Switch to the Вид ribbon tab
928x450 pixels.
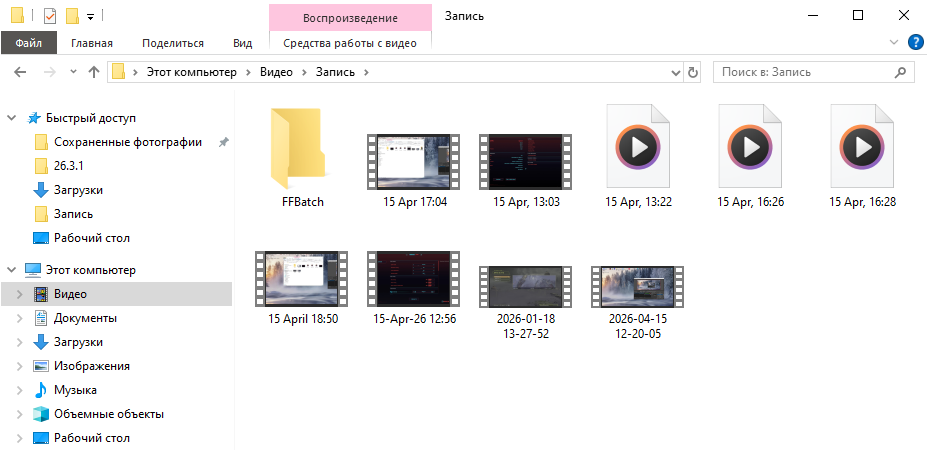click(243, 43)
